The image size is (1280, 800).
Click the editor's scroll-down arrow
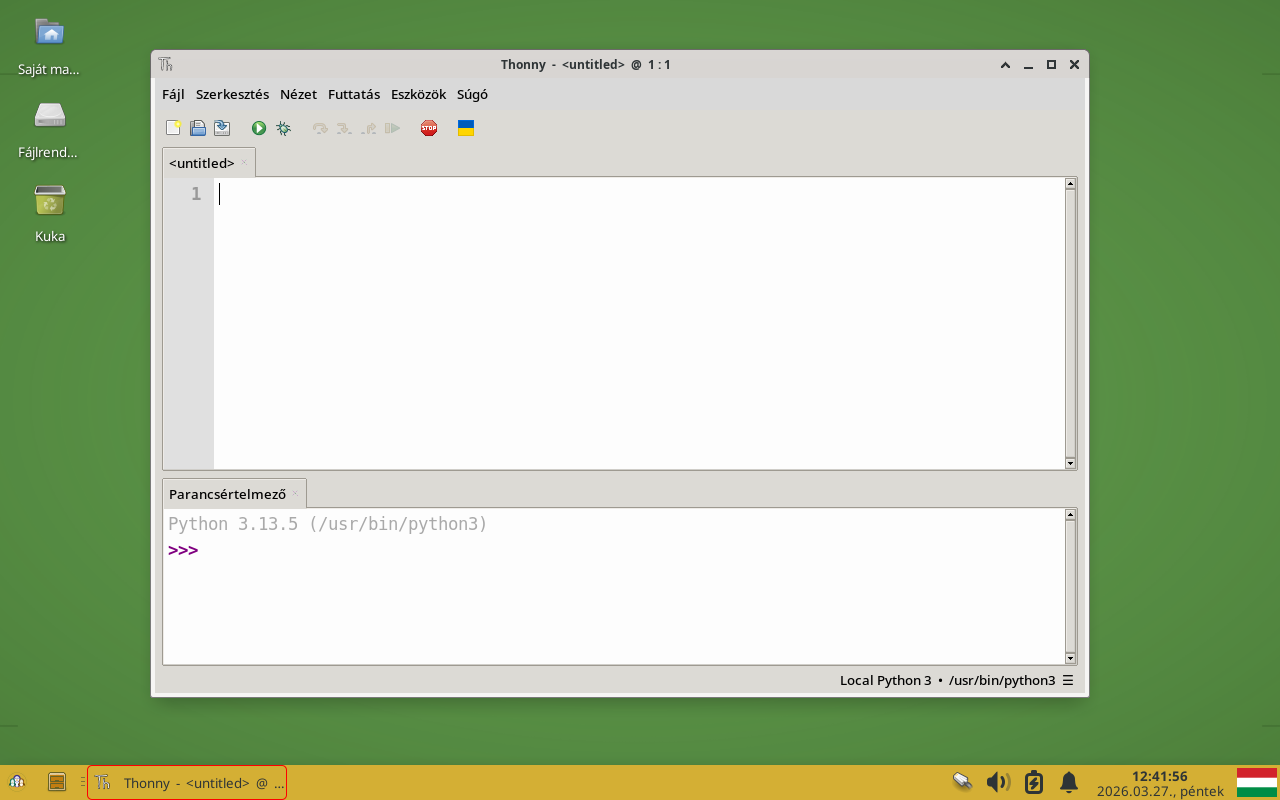pyautogui.click(x=1071, y=463)
